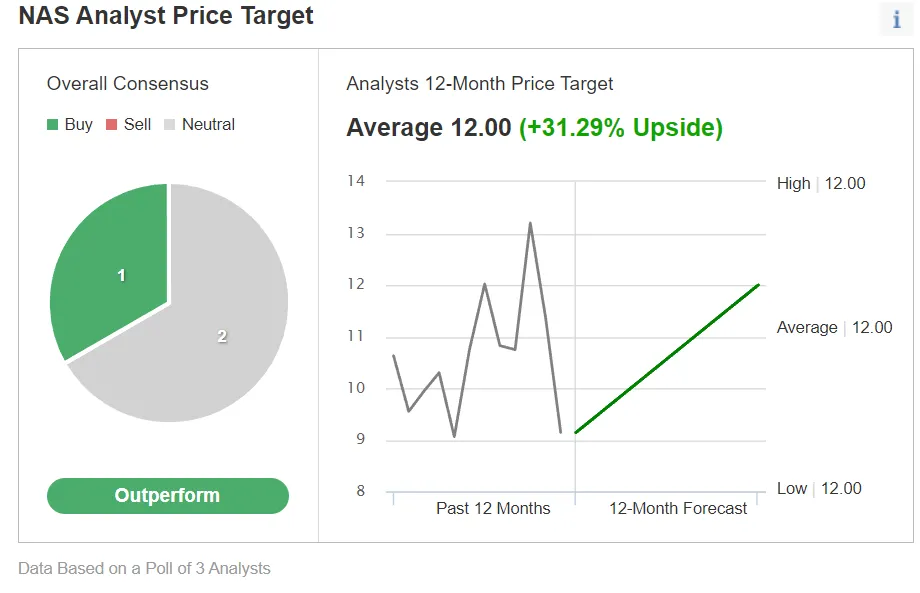Click the red Sell legend swatch
The width and height of the screenshot is (920, 593).
click(x=112, y=125)
